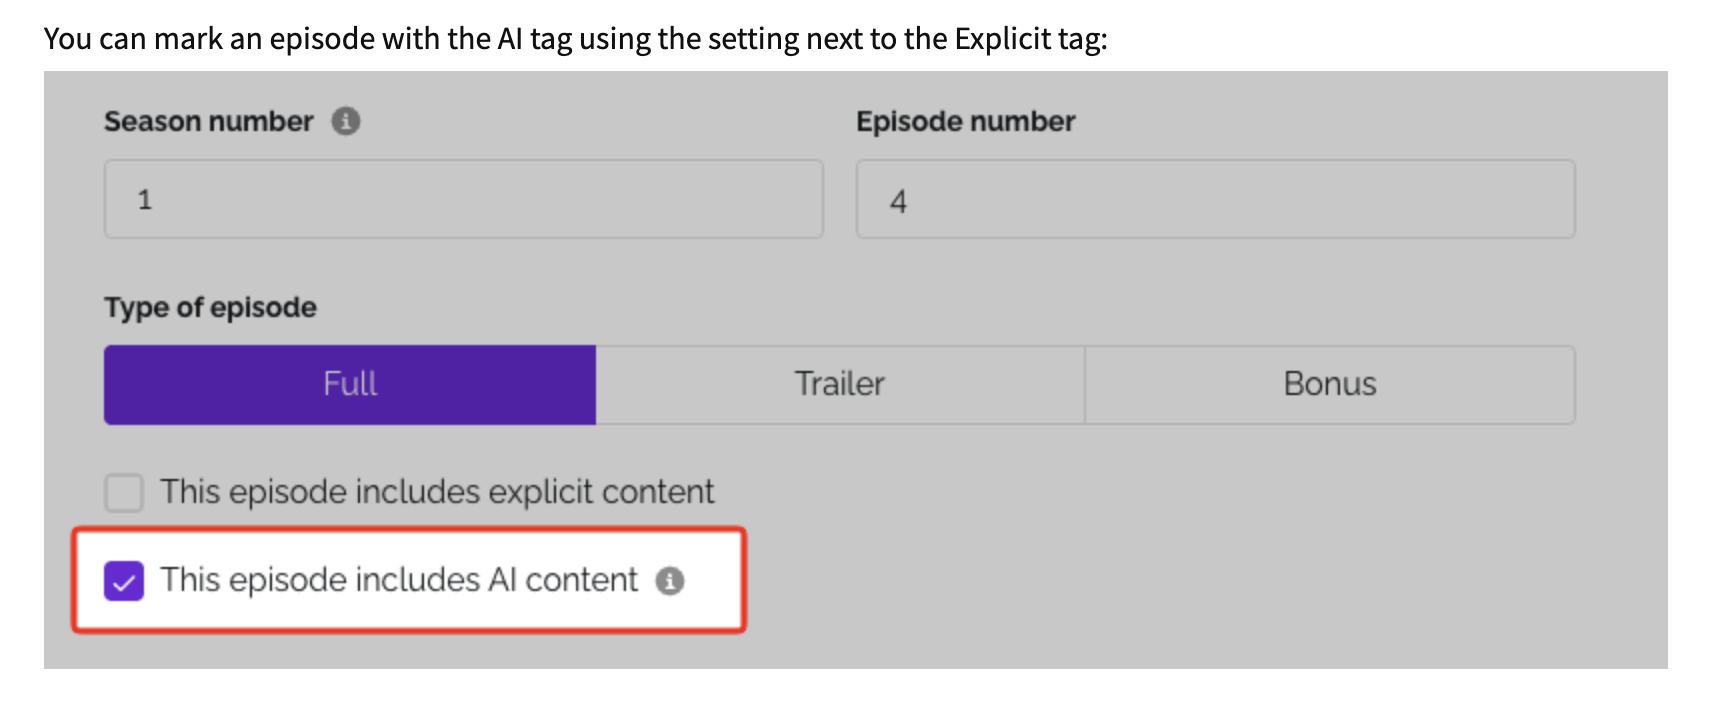Click empty gray area of the form panel

point(1200,560)
